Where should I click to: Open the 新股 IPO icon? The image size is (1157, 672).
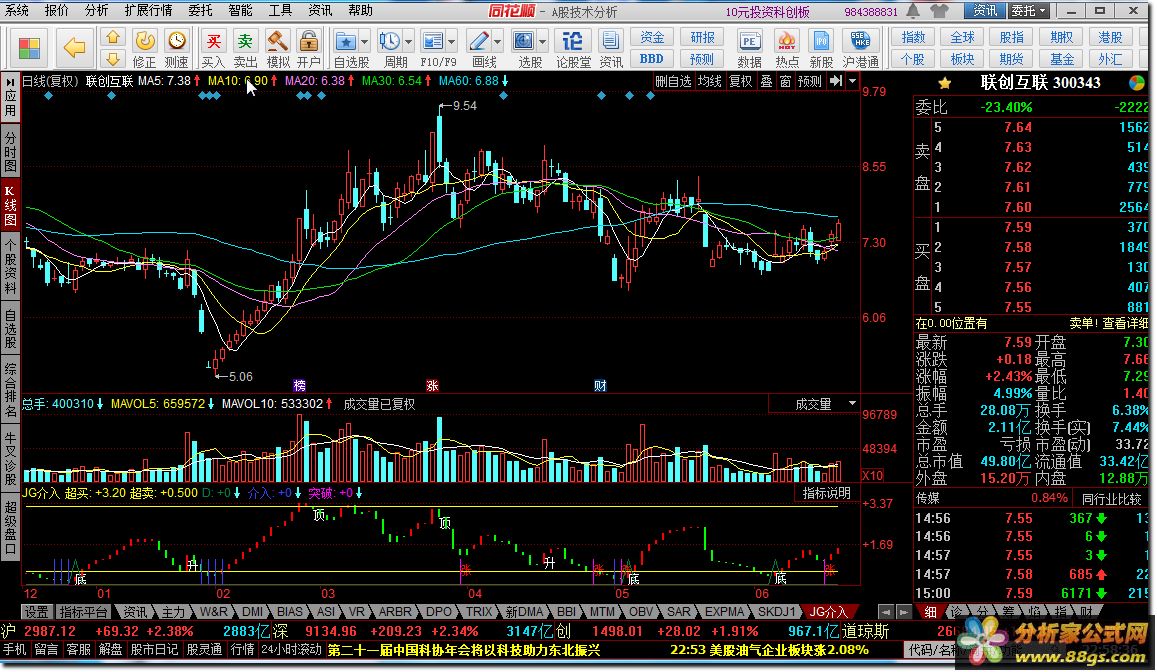(821, 49)
